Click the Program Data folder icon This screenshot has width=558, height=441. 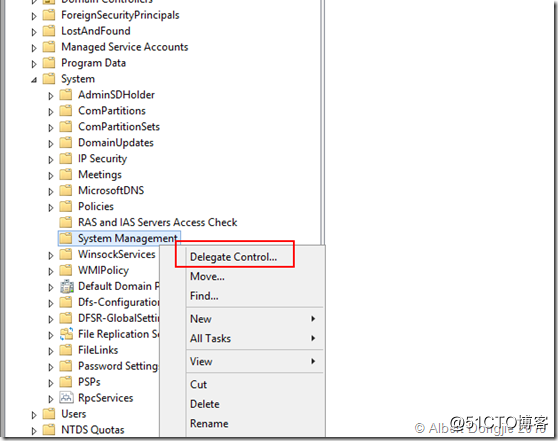[x=49, y=63]
